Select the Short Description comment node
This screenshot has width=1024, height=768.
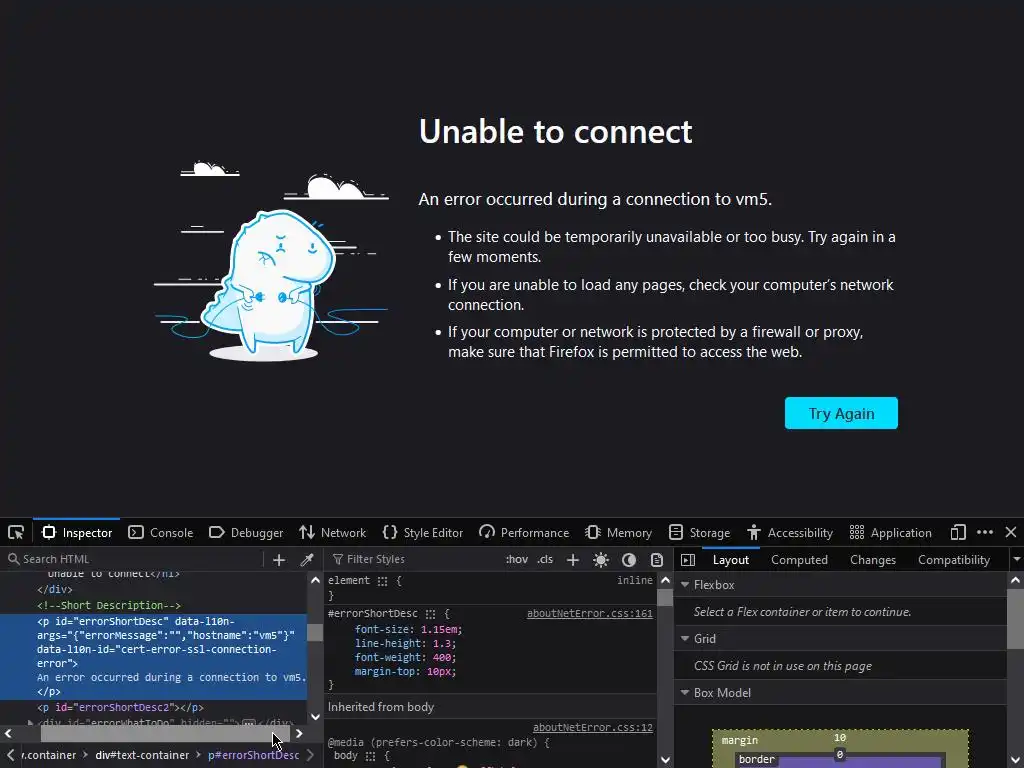tap(109, 605)
